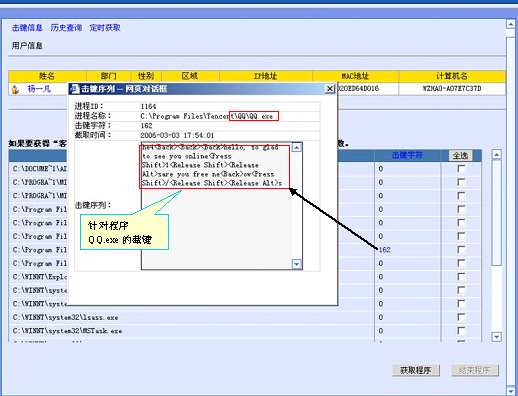Screen dimensions: 518x396
Task: Click the process list scrollbar thumb
Action: 497,213
